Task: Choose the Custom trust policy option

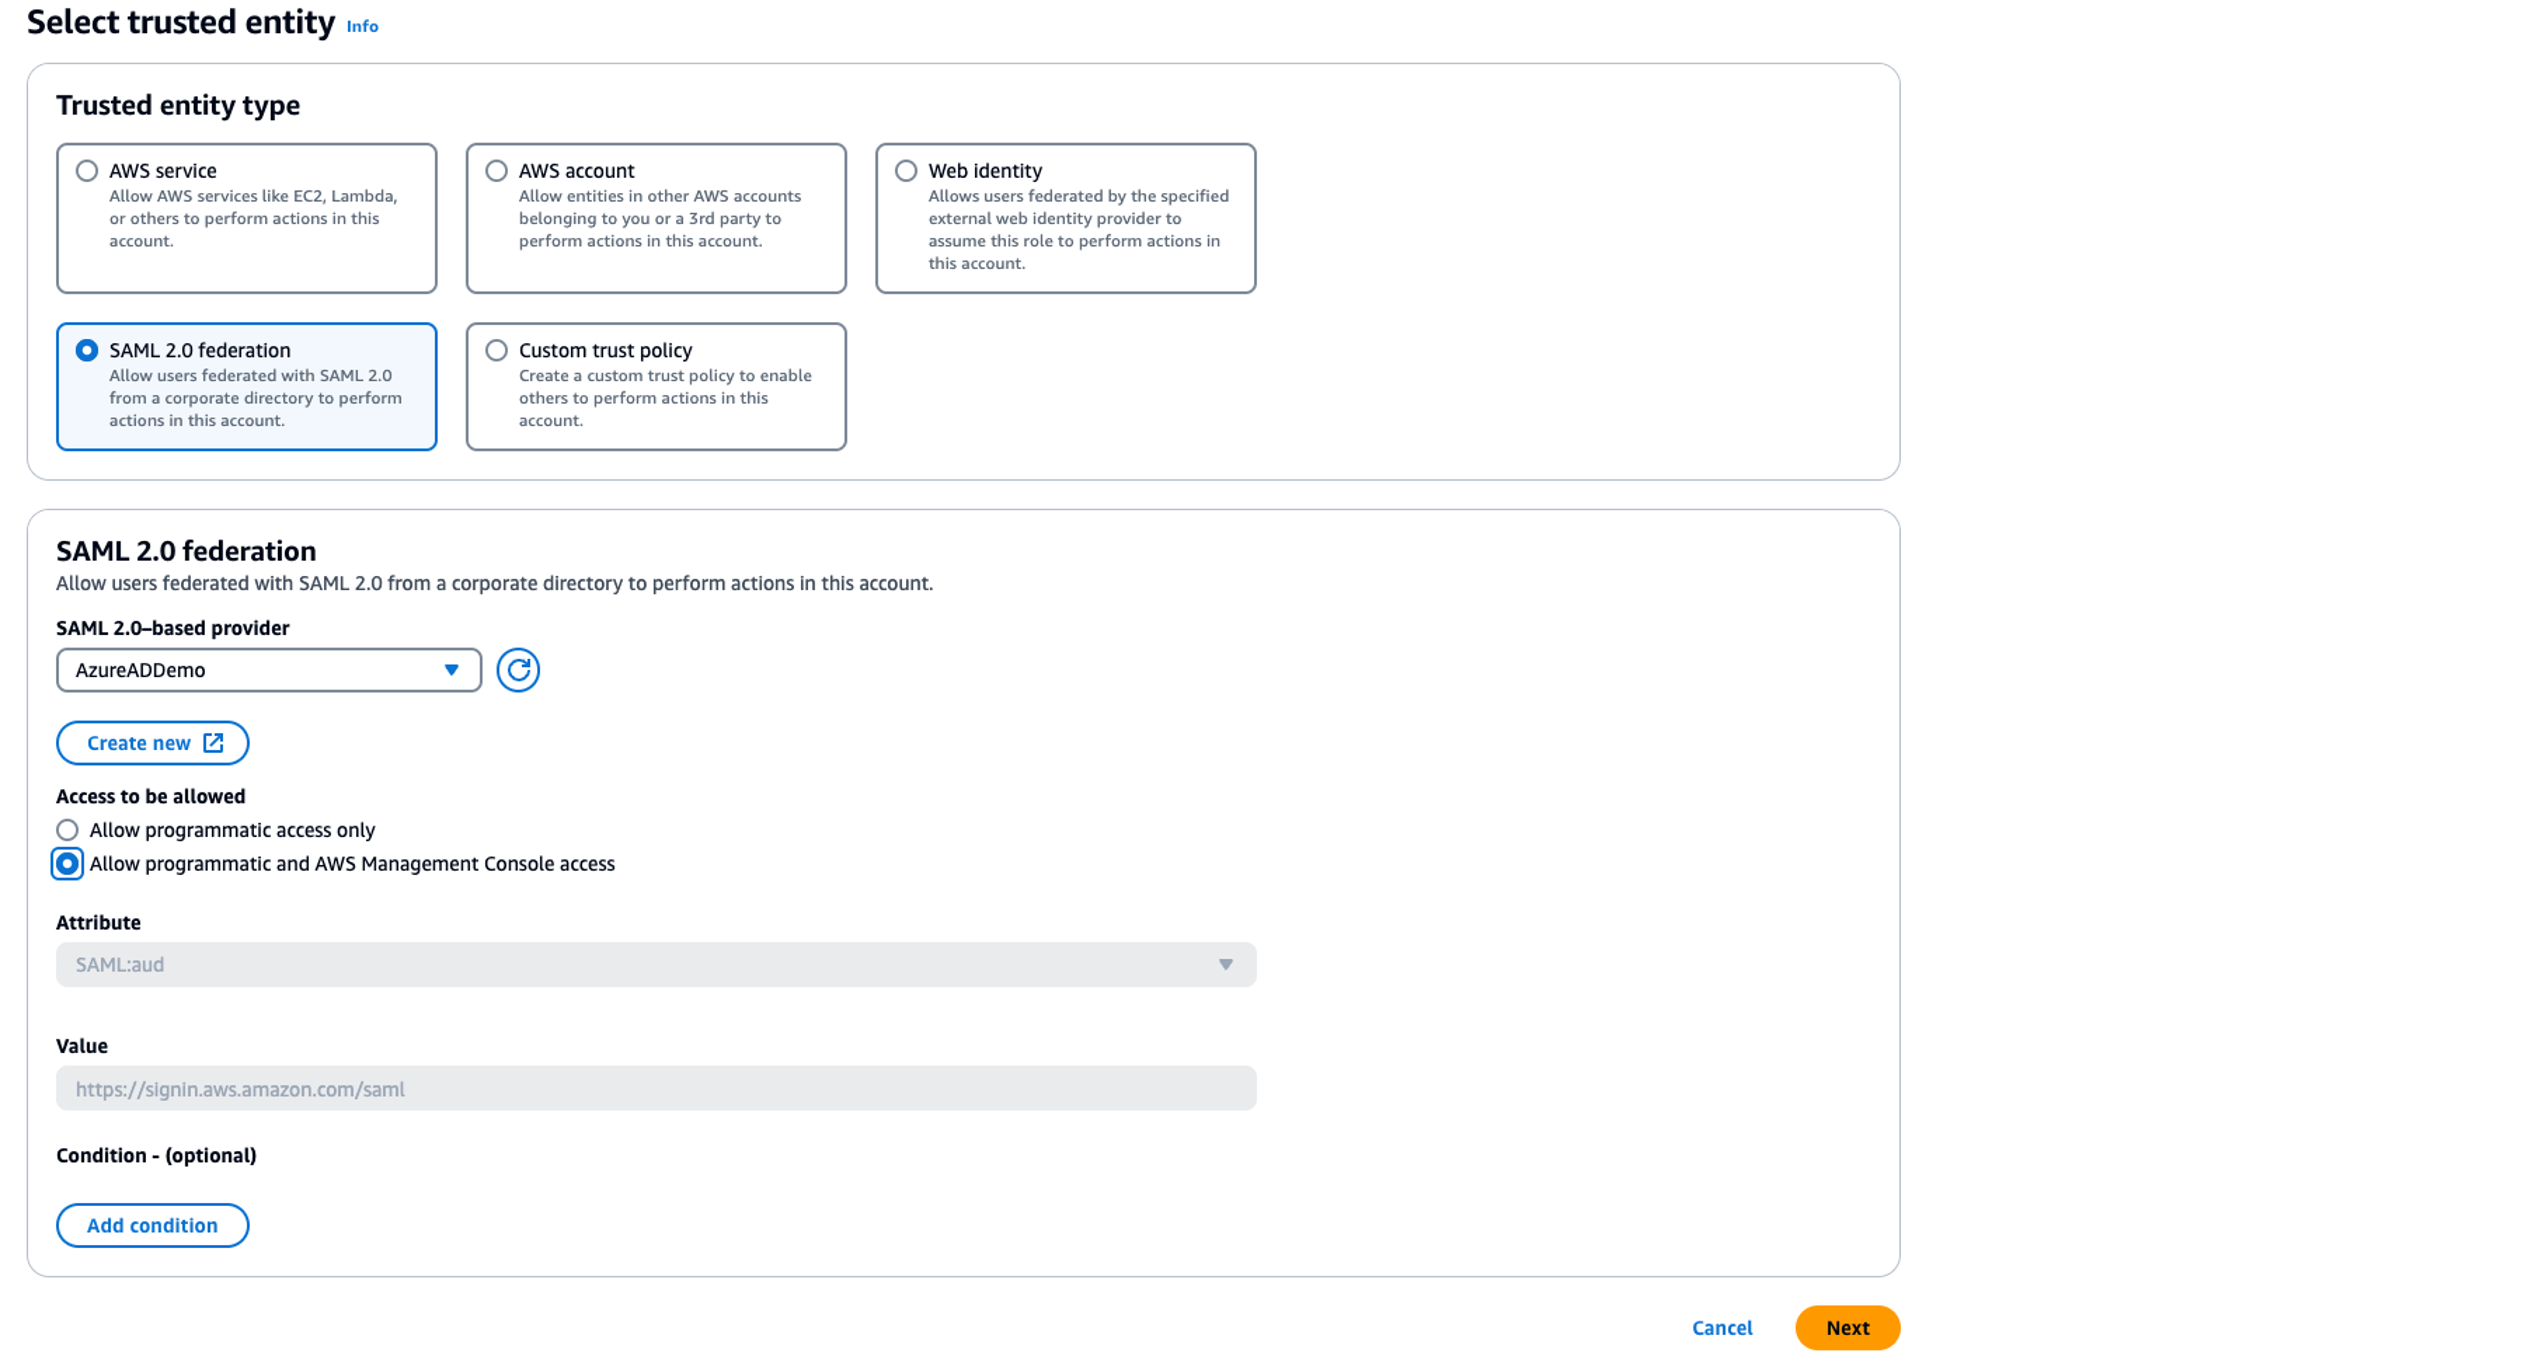Action: (x=496, y=351)
